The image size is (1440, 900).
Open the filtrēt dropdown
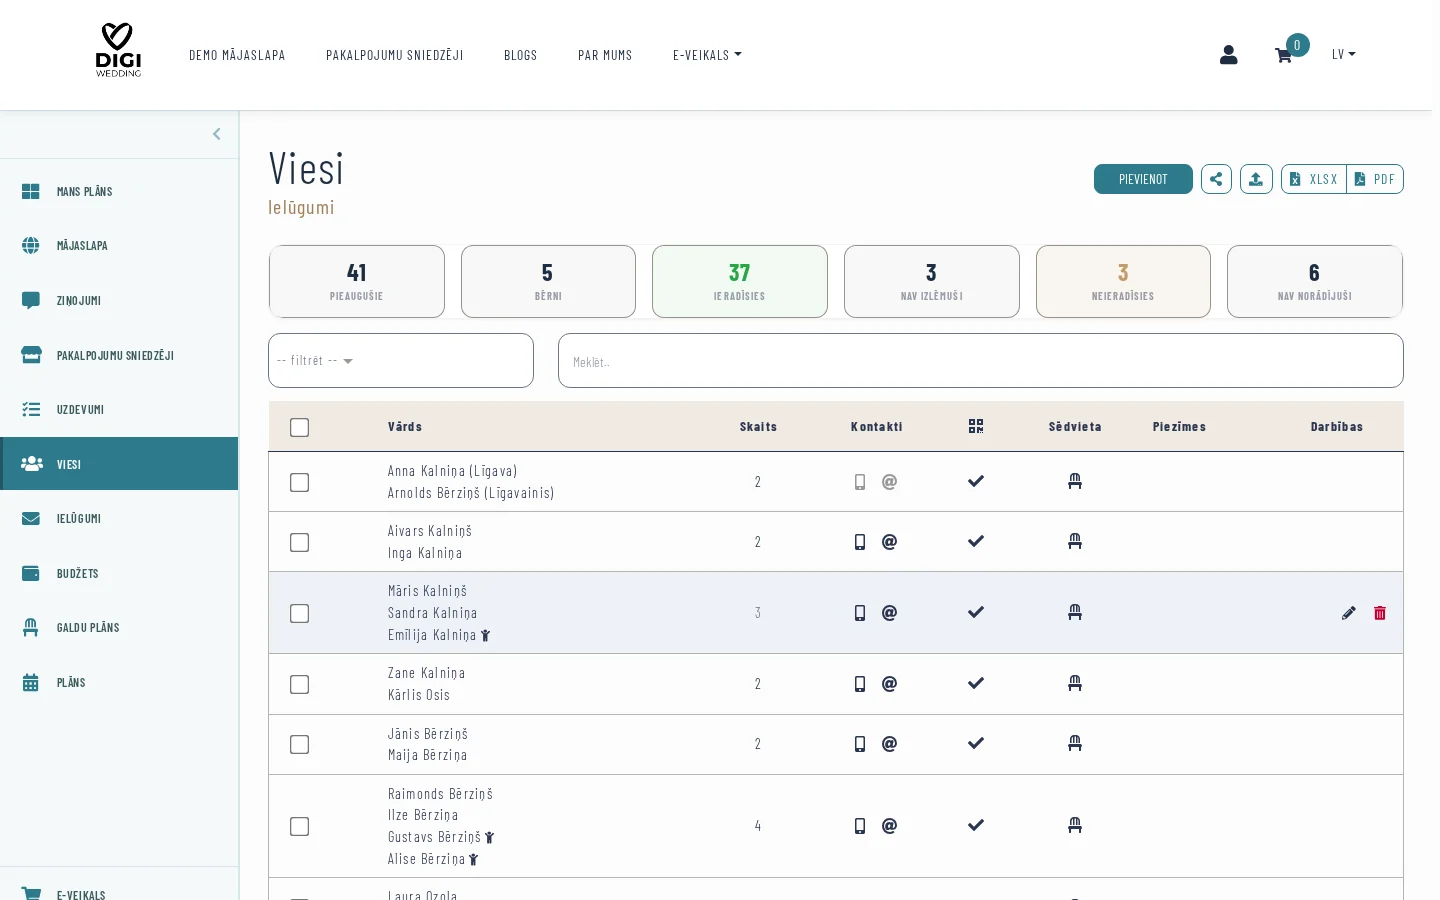400,360
